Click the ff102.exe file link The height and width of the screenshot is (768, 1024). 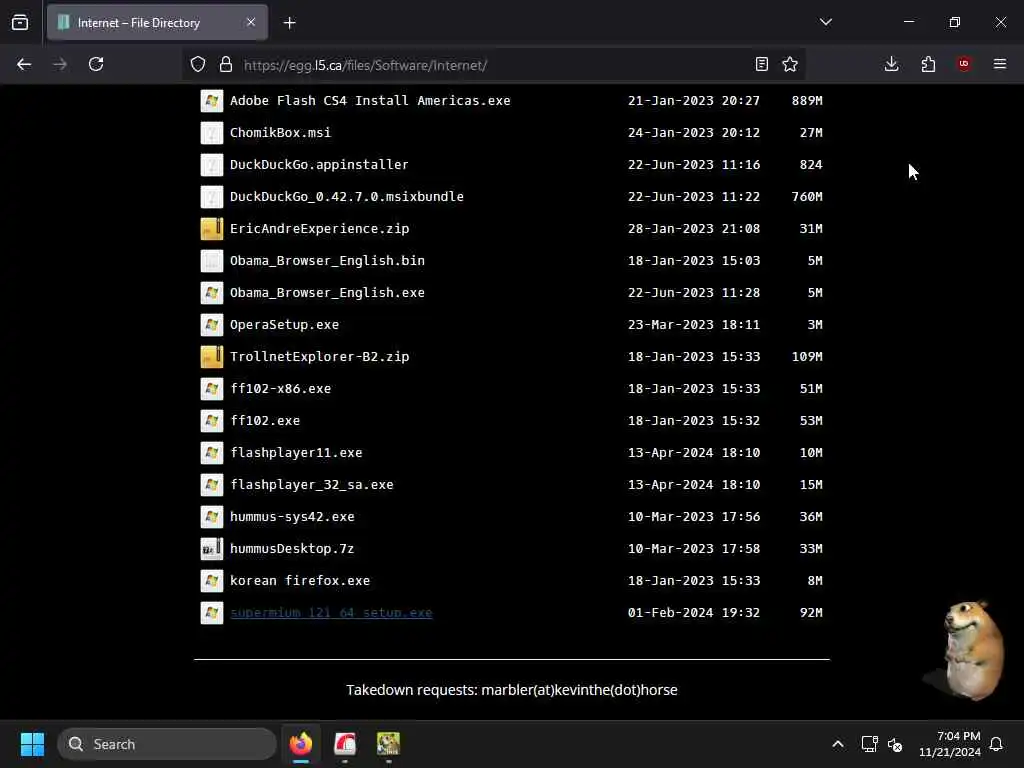tap(264, 421)
